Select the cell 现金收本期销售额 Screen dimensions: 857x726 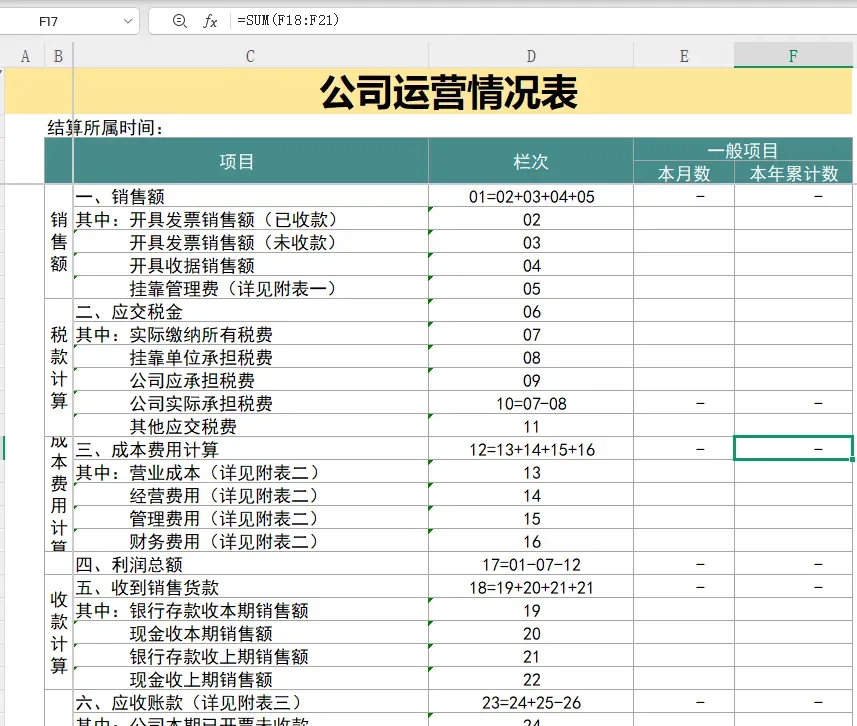(x=251, y=633)
